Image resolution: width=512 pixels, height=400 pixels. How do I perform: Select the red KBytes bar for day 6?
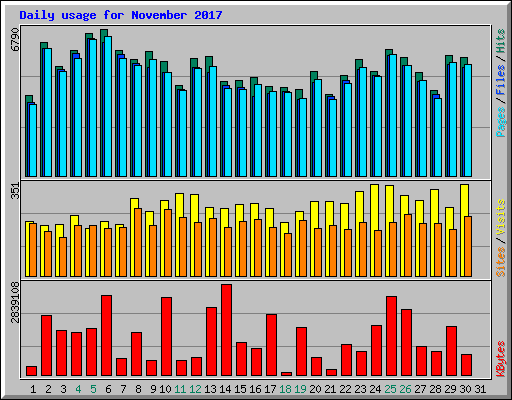106,335
